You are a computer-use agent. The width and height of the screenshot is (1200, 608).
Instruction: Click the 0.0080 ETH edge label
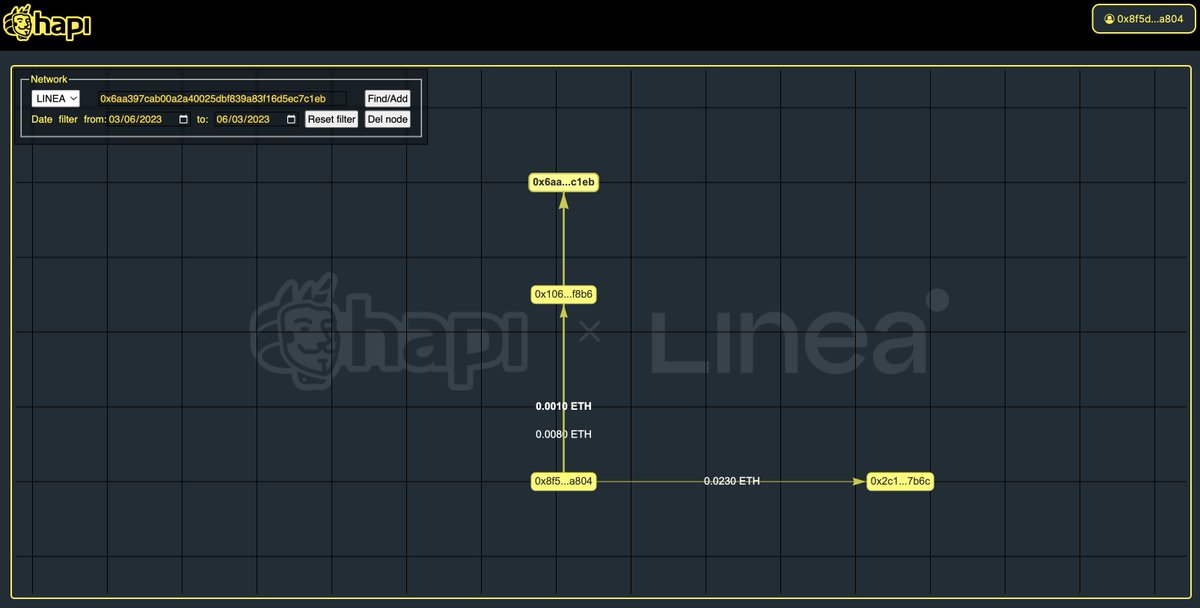click(x=564, y=435)
